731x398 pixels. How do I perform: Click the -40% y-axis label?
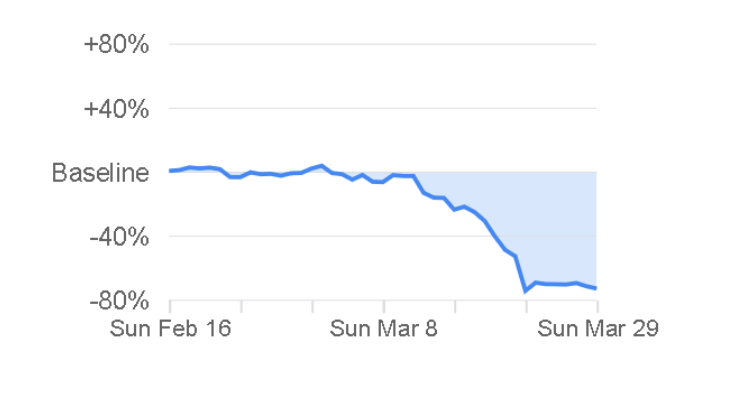tap(119, 237)
